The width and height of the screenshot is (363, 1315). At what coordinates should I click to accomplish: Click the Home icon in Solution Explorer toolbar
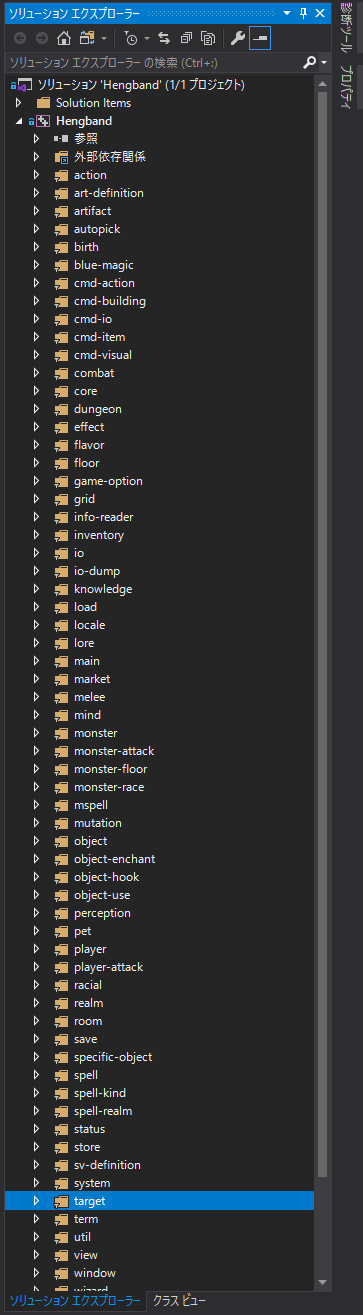(63, 38)
